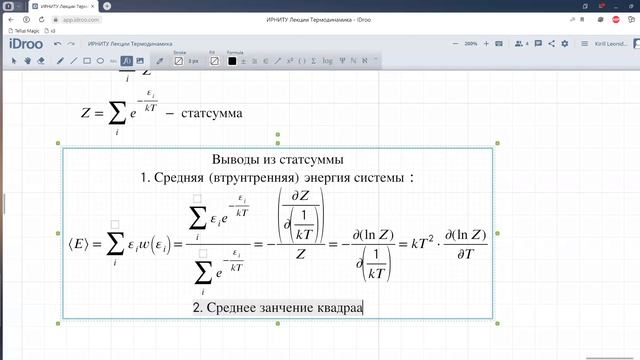The height and width of the screenshot is (360, 640).
Task: Select the pen drawing tool
Action: tap(60, 61)
